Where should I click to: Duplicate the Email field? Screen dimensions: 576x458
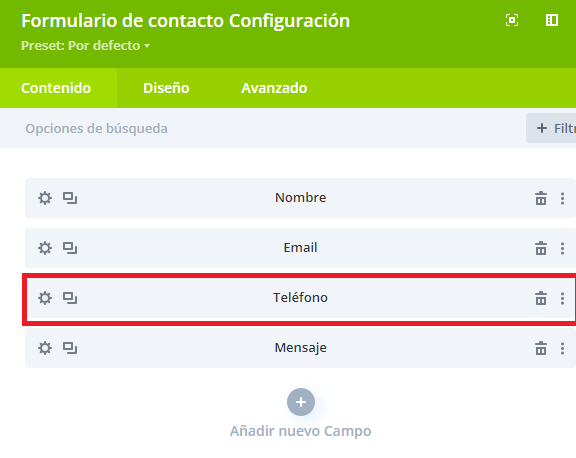pyautogui.click(x=70, y=248)
